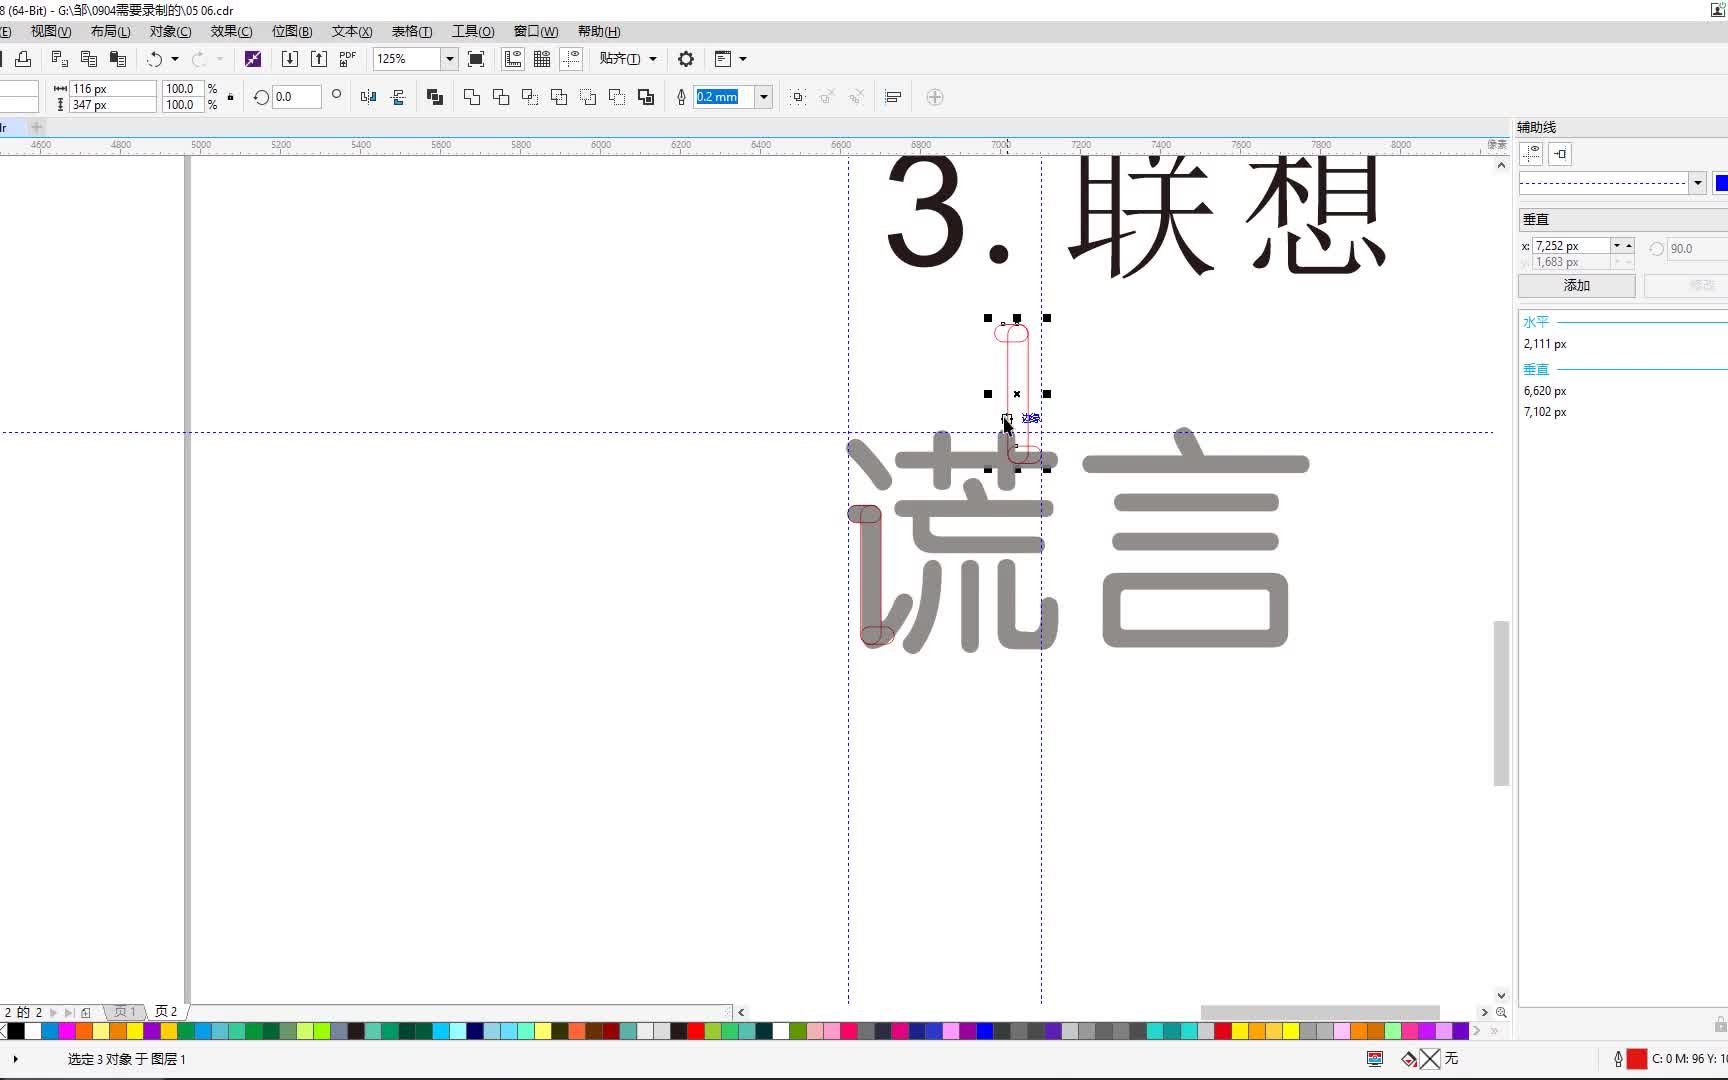Click the Combine objects icon
This screenshot has width=1728, height=1080.
coord(435,97)
